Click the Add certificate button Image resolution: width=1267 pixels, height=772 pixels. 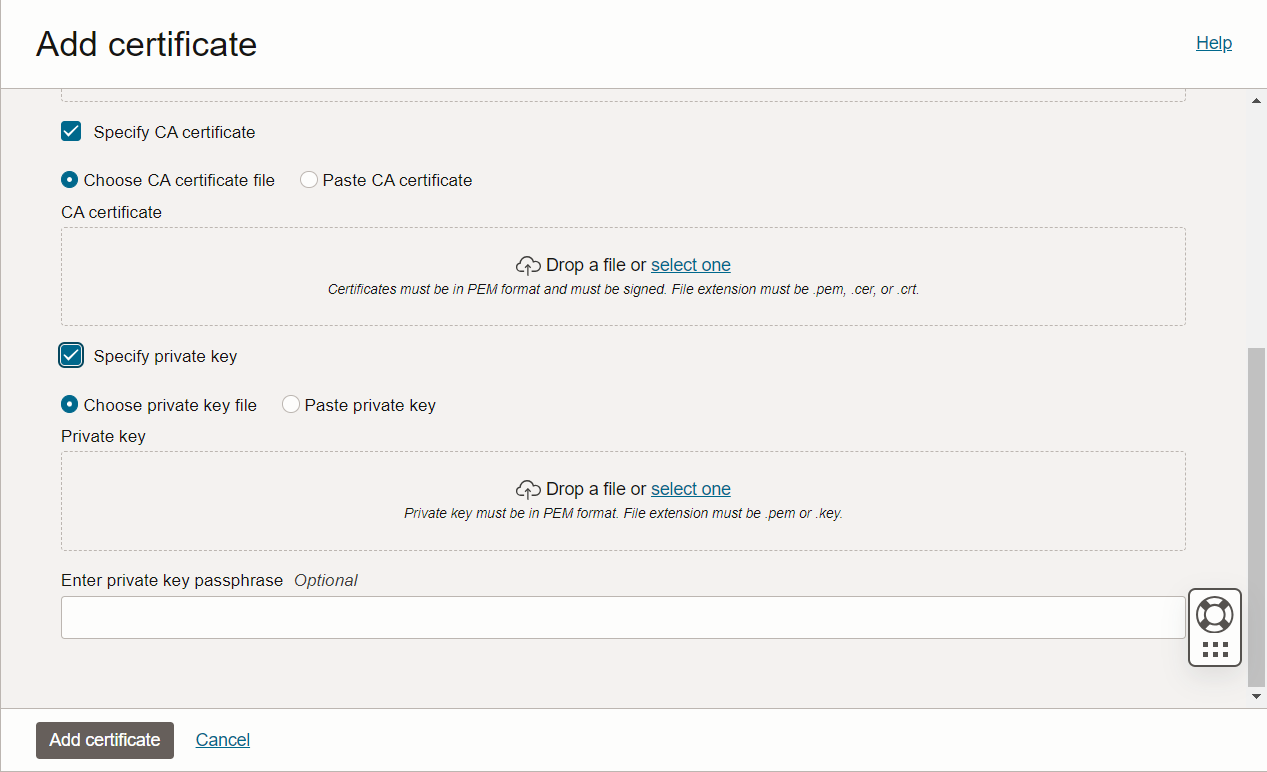pyautogui.click(x=105, y=740)
